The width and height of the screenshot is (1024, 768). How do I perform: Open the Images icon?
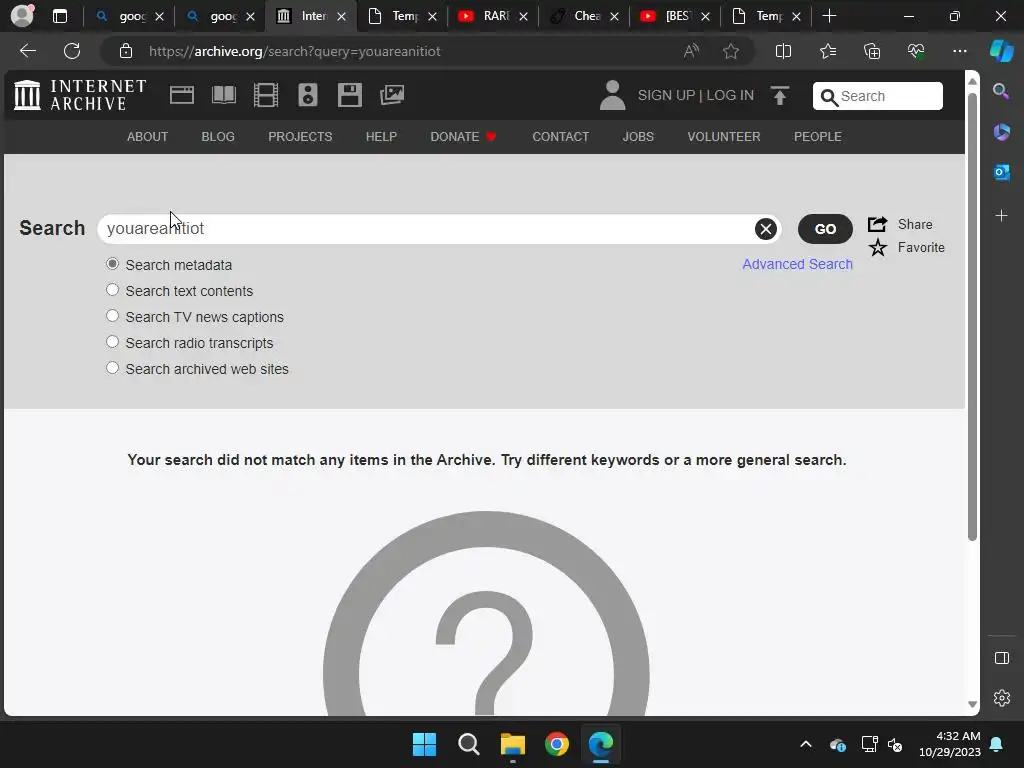pos(392,95)
